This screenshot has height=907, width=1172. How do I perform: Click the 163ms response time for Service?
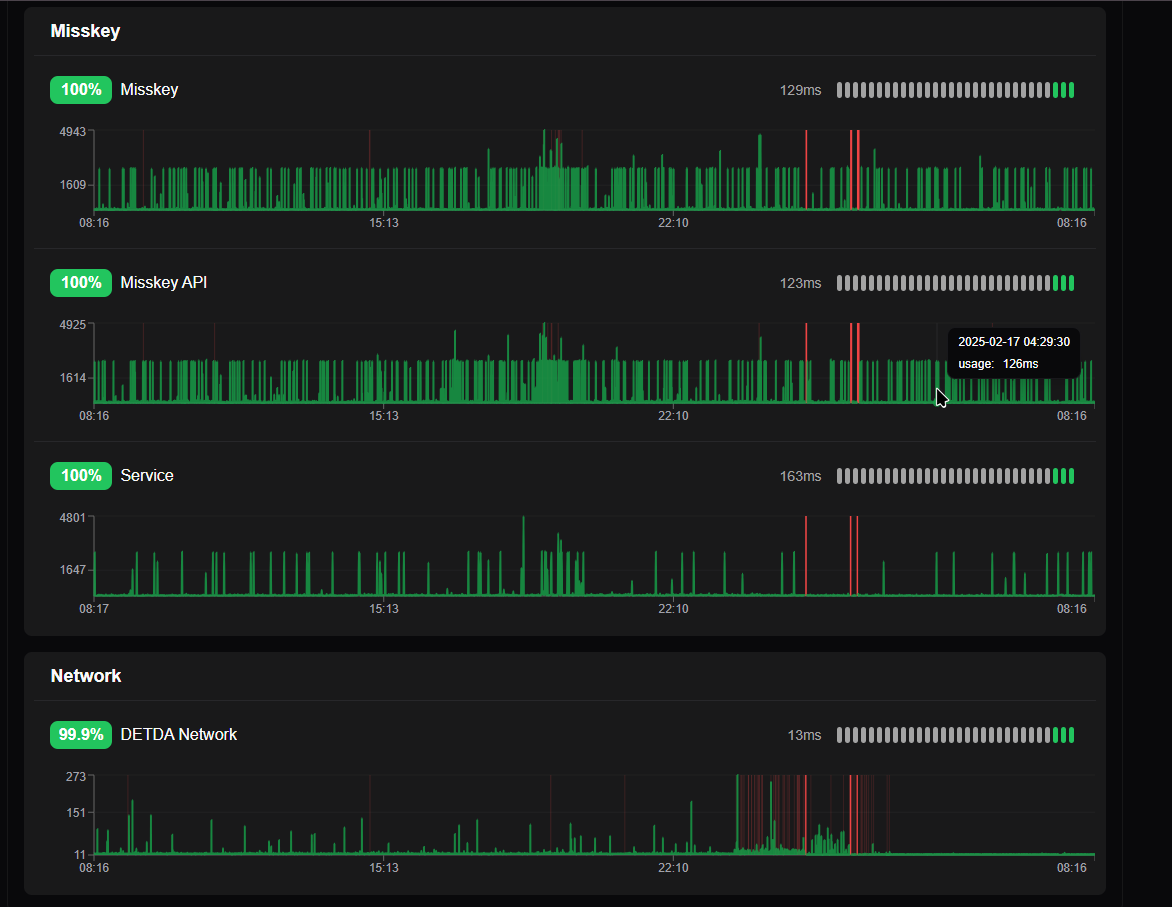[800, 476]
